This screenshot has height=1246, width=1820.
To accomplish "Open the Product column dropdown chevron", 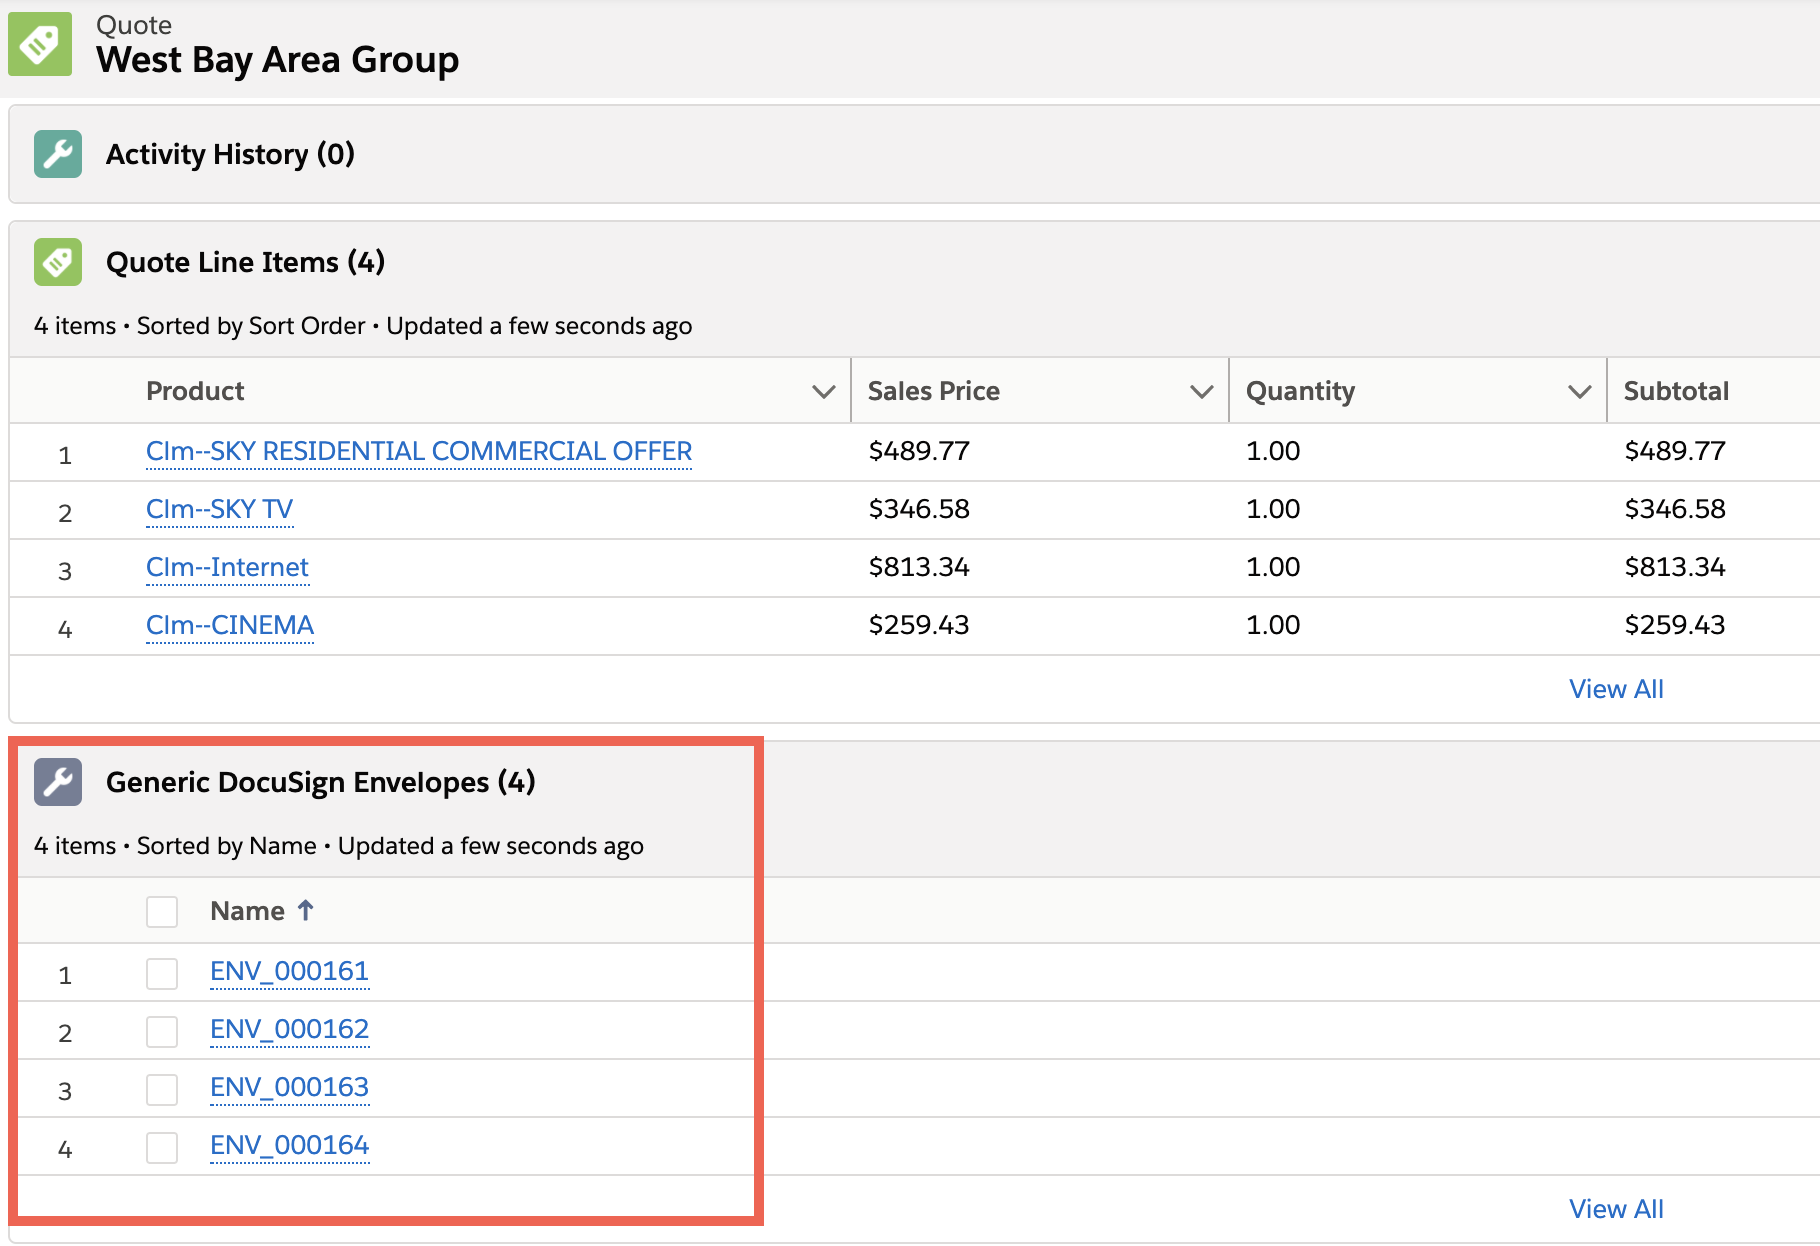I will [x=824, y=391].
